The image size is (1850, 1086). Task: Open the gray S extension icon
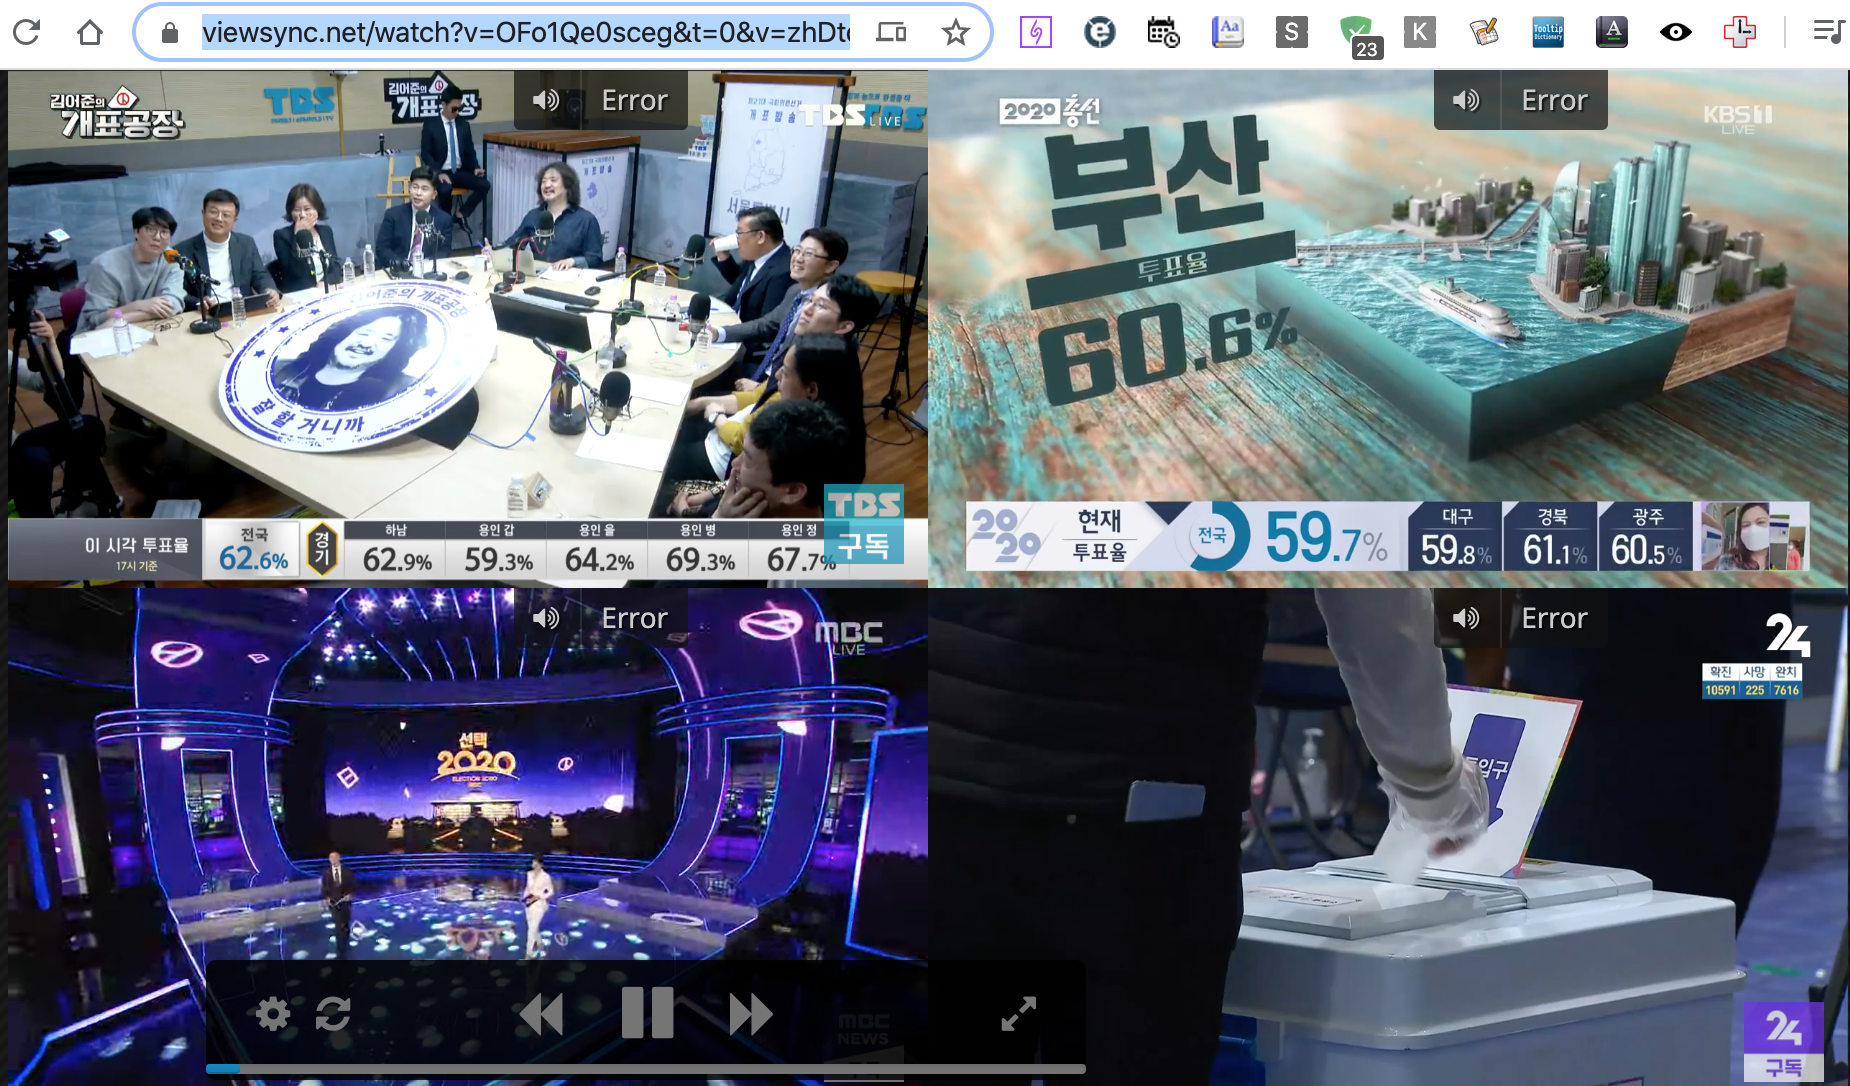(1291, 33)
